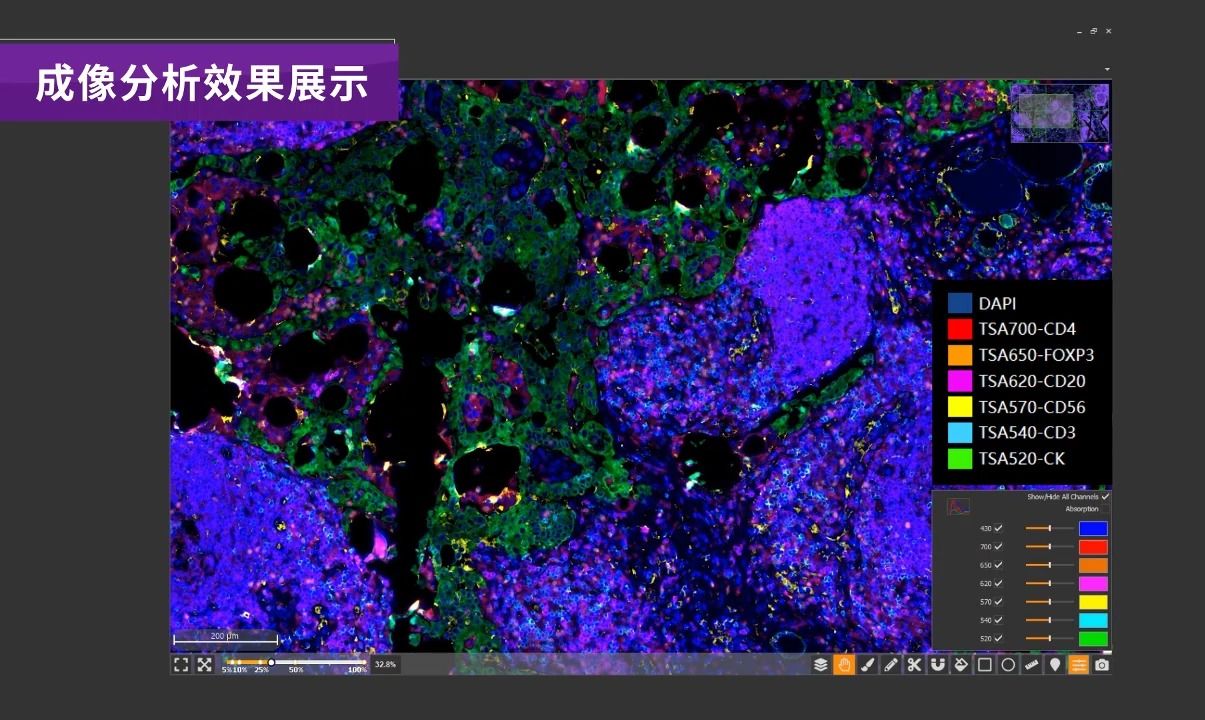The width and height of the screenshot is (1205, 720).
Task: Adjust the 620 channel intensity slider
Action: click(1049, 583)
